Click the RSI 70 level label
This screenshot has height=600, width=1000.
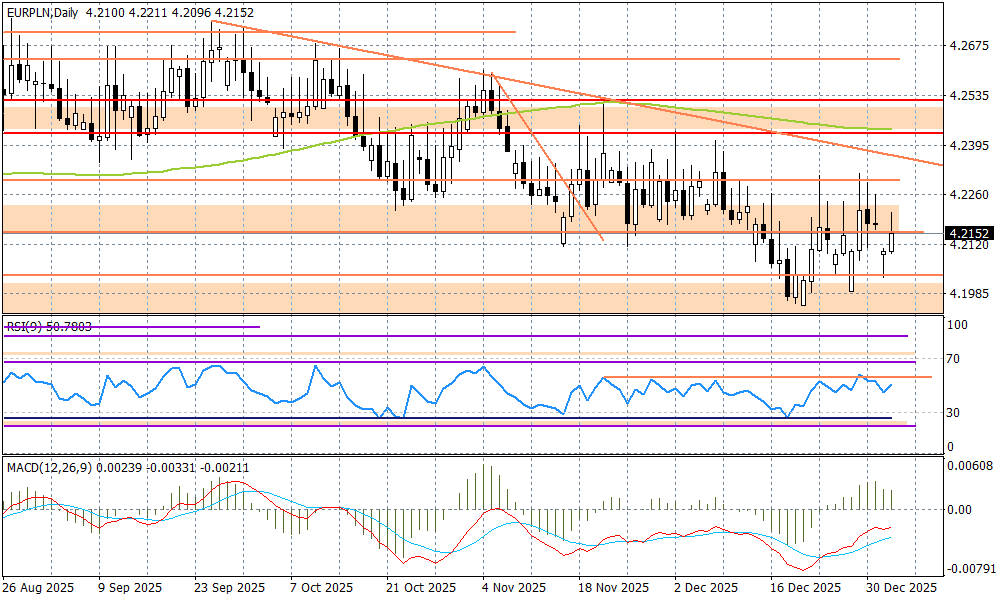[x=956, y=359]
